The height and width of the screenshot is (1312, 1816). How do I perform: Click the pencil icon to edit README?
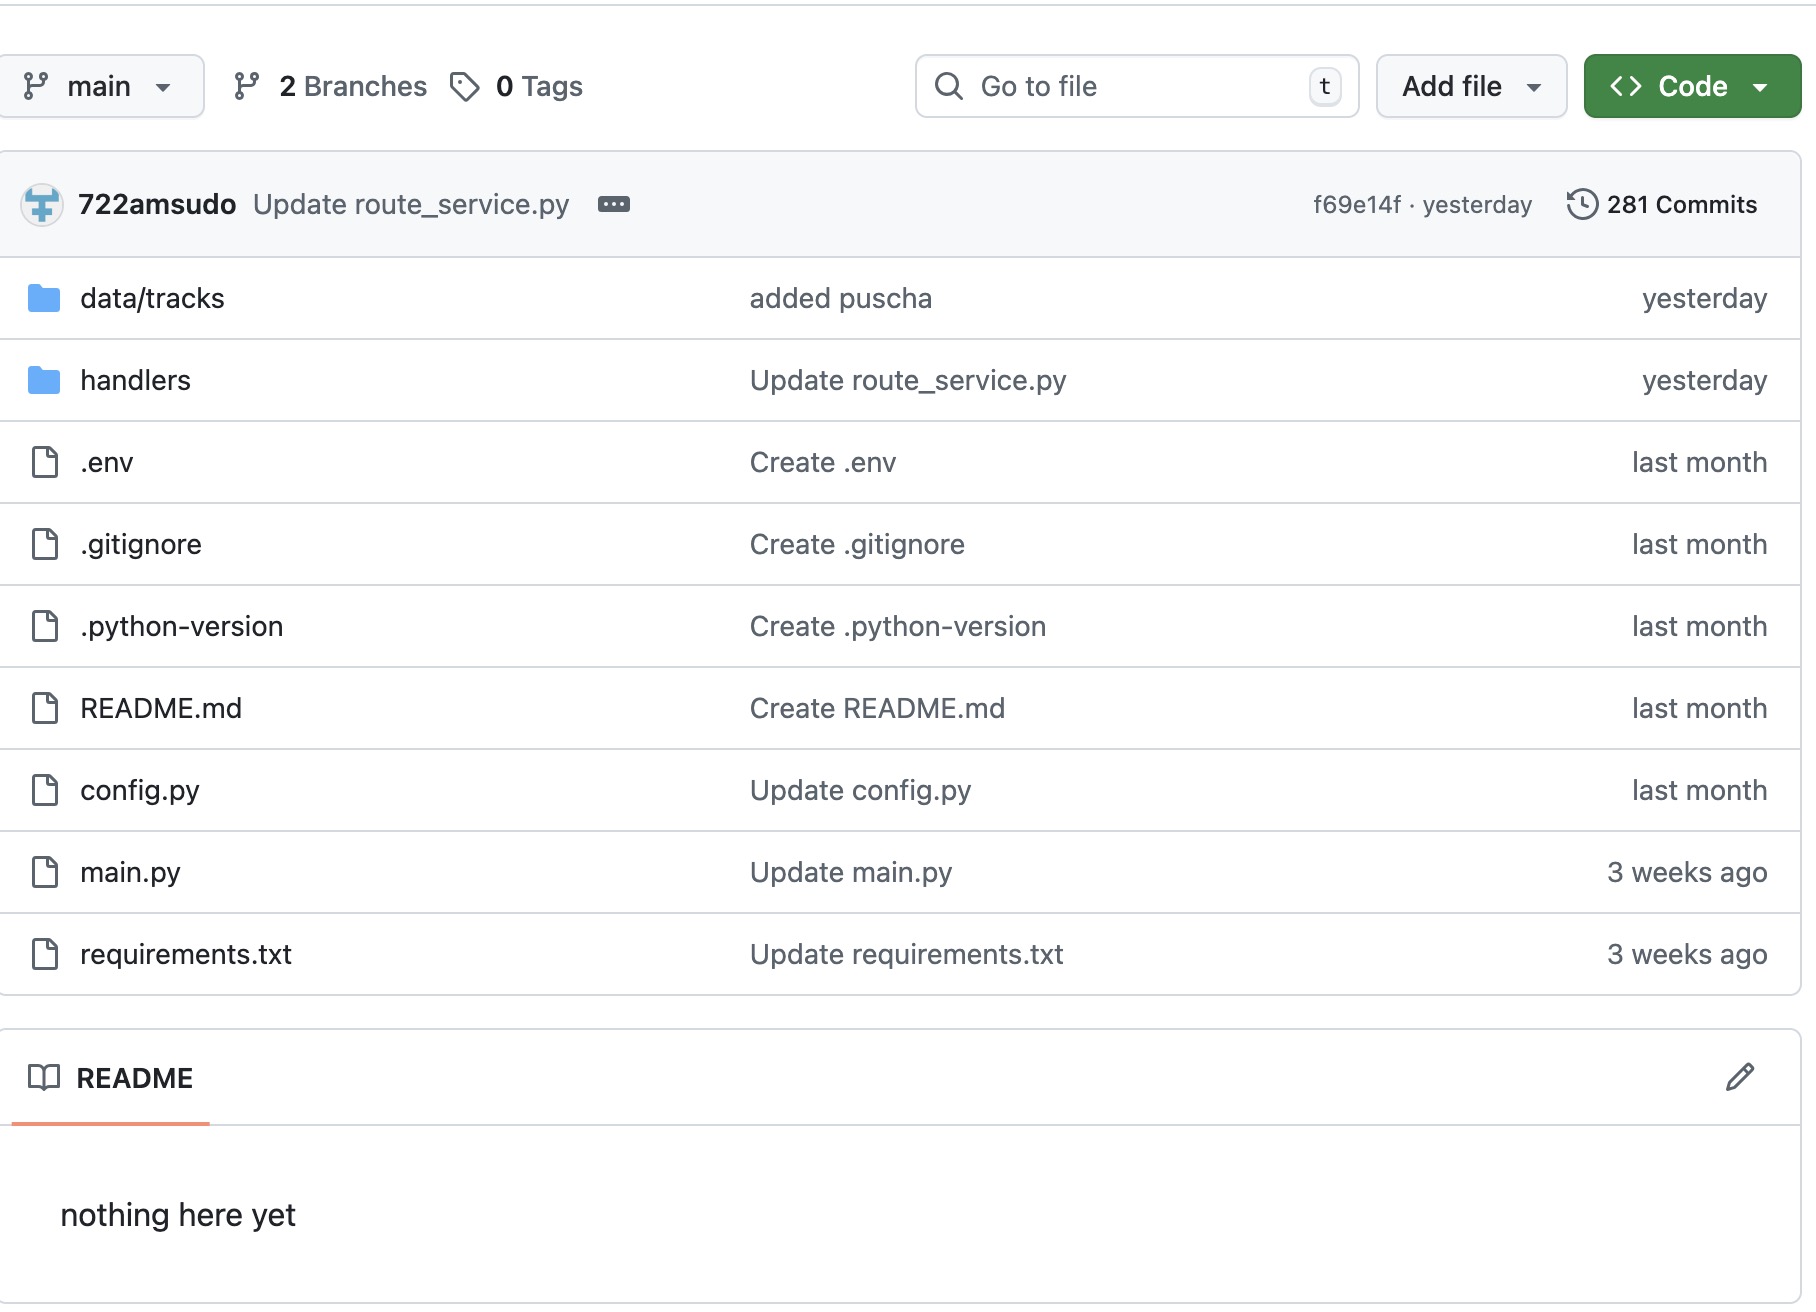click(1739, 1077)
